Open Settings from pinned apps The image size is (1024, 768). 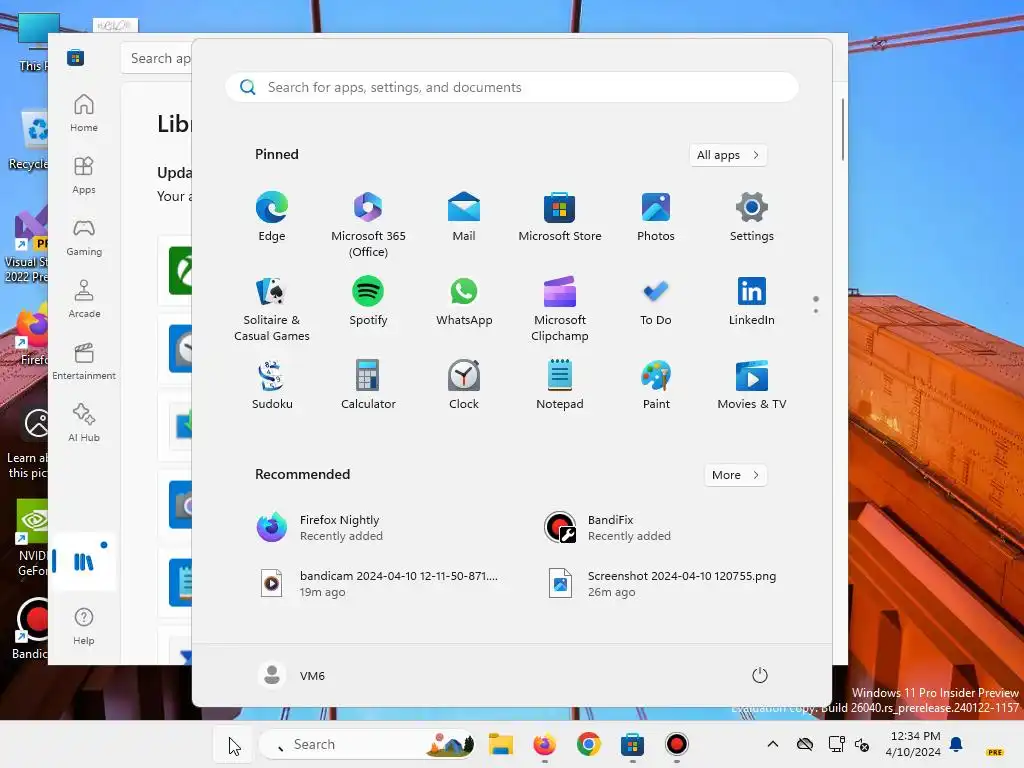click(752, 217)
